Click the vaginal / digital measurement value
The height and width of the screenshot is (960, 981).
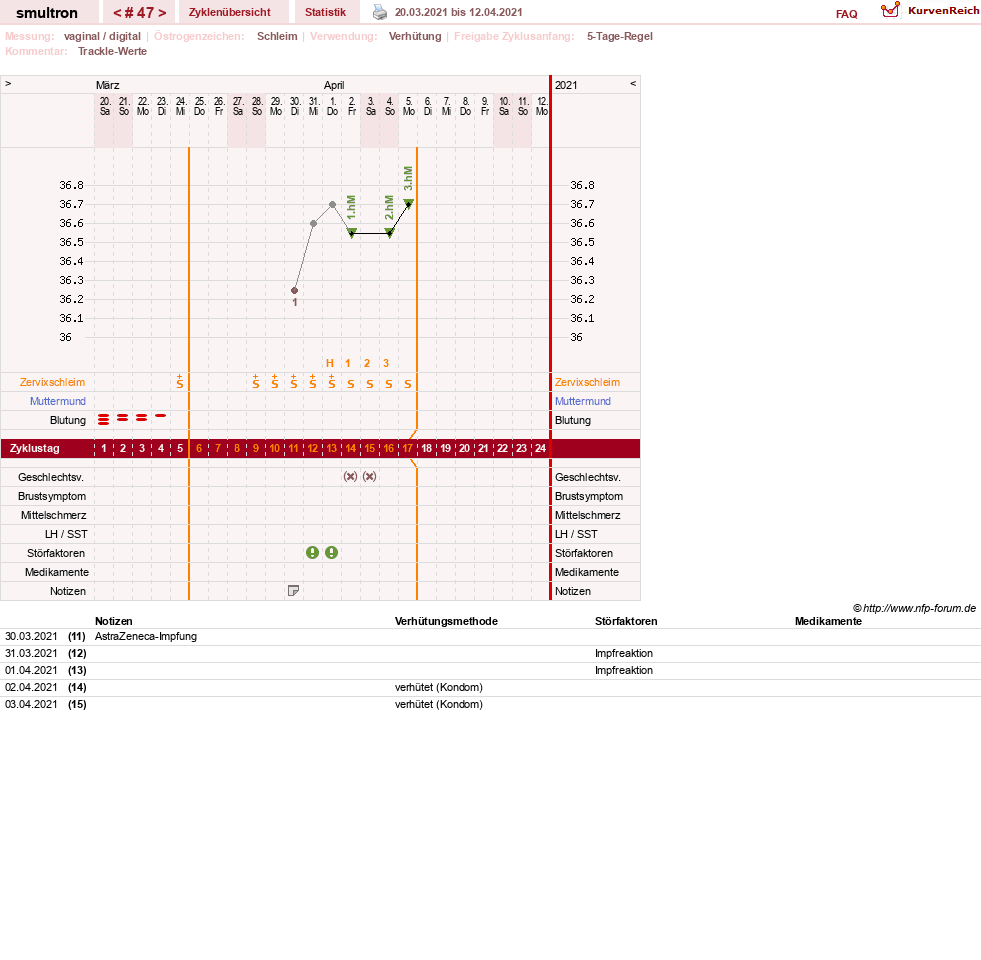(x=102, y=36)
